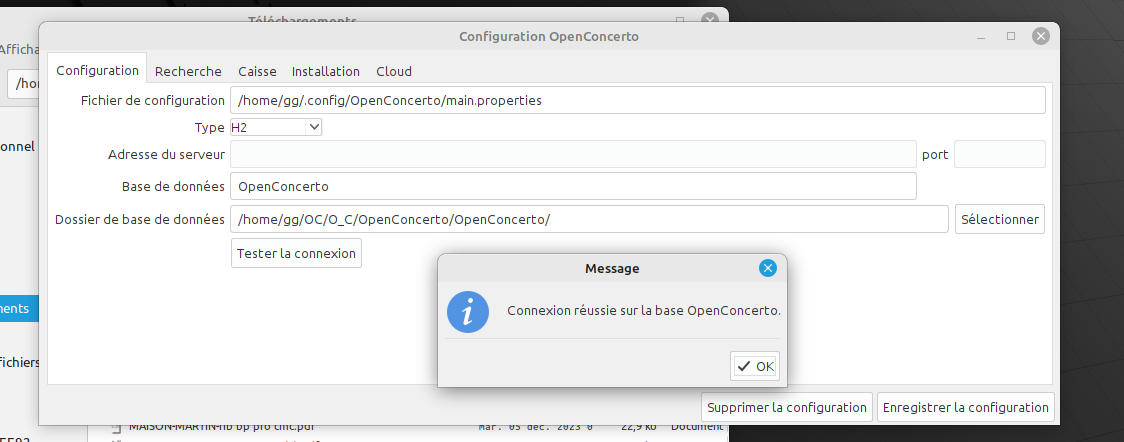Viewport: 1124px width, 442px height.
Task: Select the Installation tab
Action: pyautogui.click(x=325, y=71)
